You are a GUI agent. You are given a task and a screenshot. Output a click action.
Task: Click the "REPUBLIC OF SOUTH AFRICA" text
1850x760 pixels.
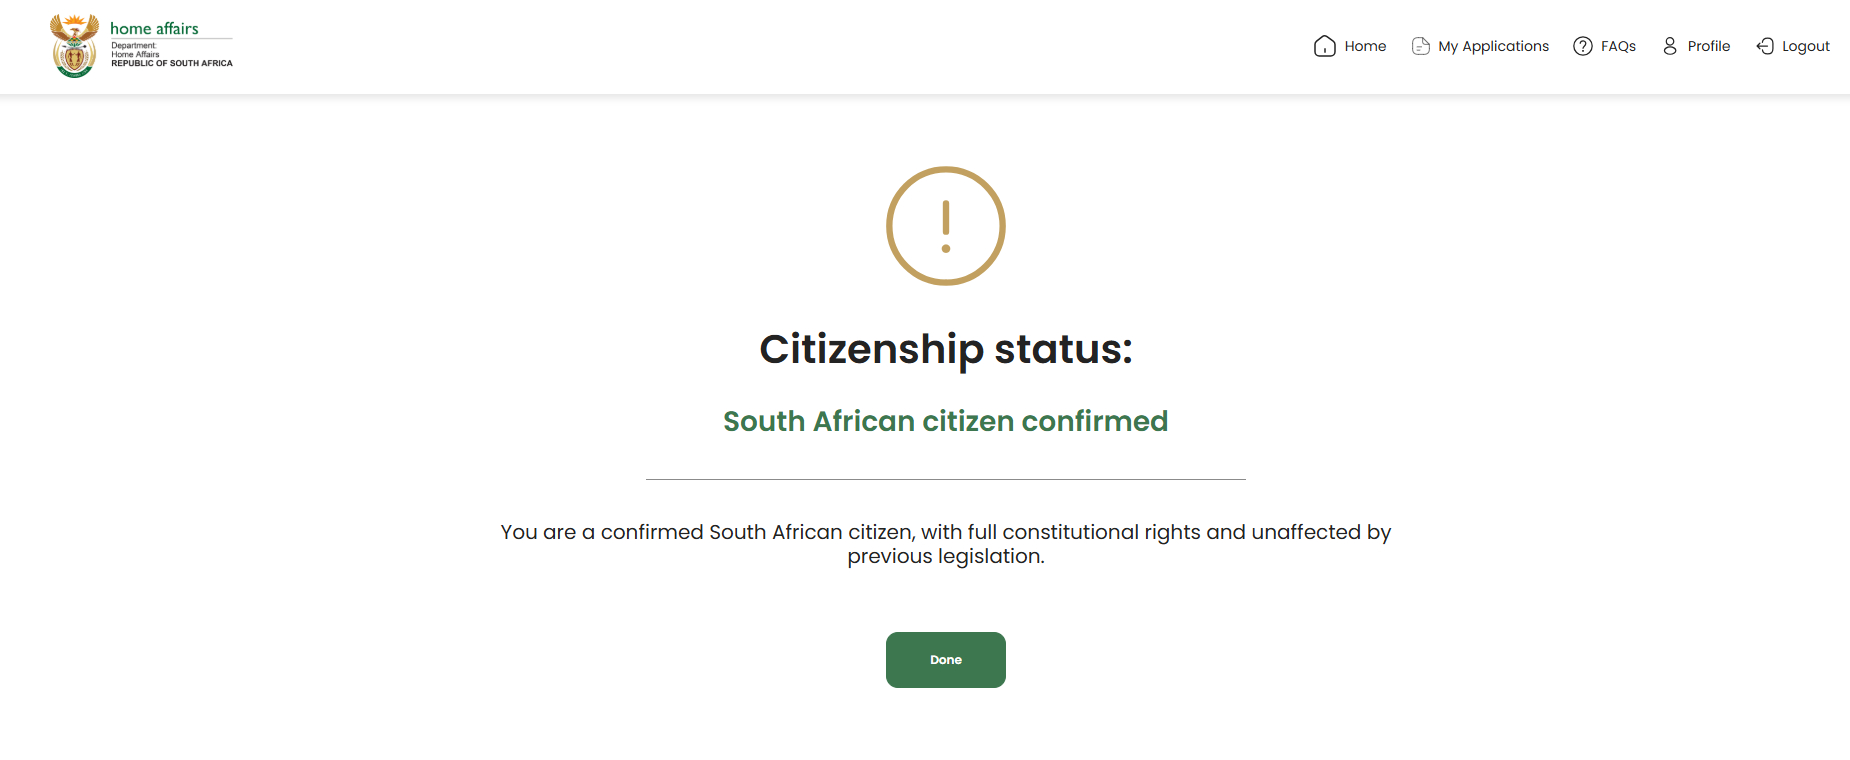(172, 63)
